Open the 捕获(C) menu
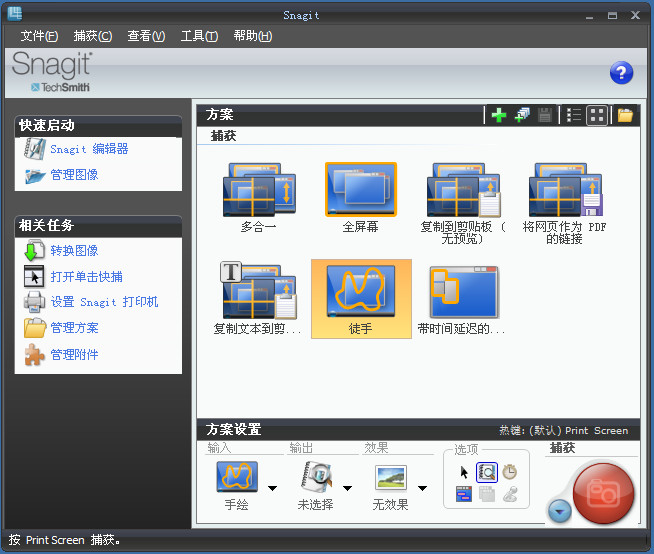 (x=93, y=36)
